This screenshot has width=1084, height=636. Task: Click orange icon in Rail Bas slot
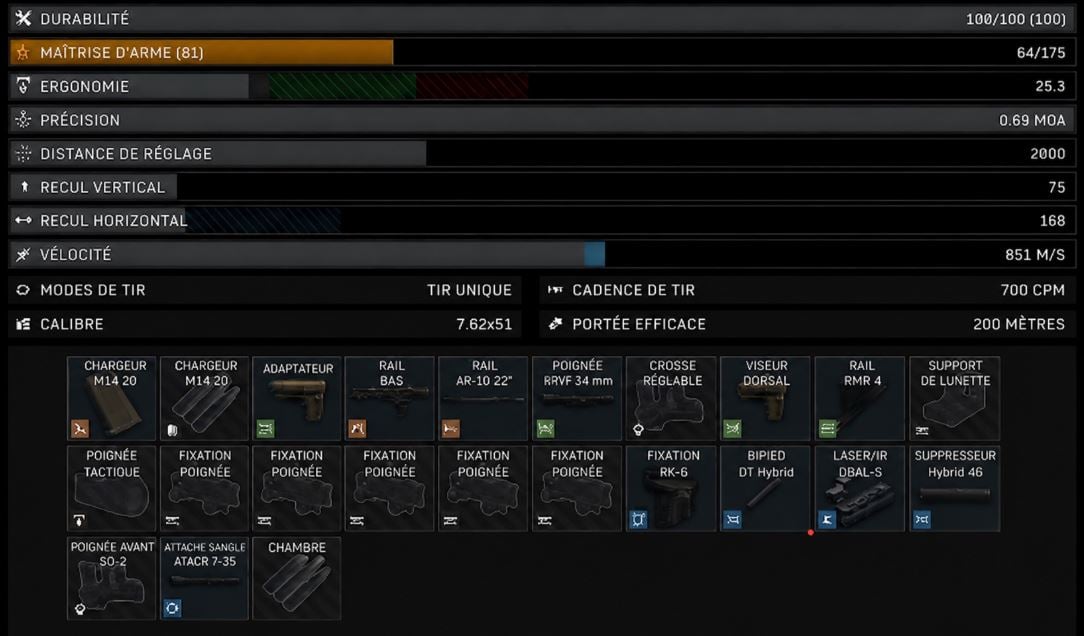pyautogui.click(x=357, y=429)
